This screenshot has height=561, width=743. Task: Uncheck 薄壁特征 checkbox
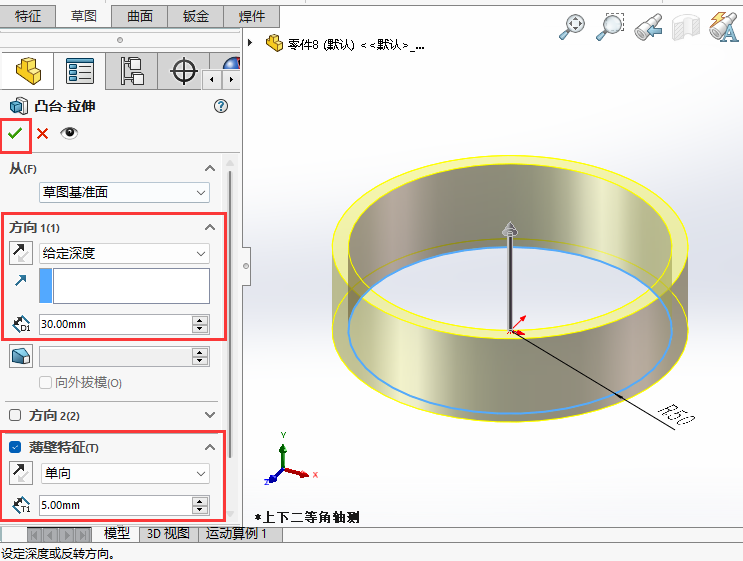[x=15, y=447]
